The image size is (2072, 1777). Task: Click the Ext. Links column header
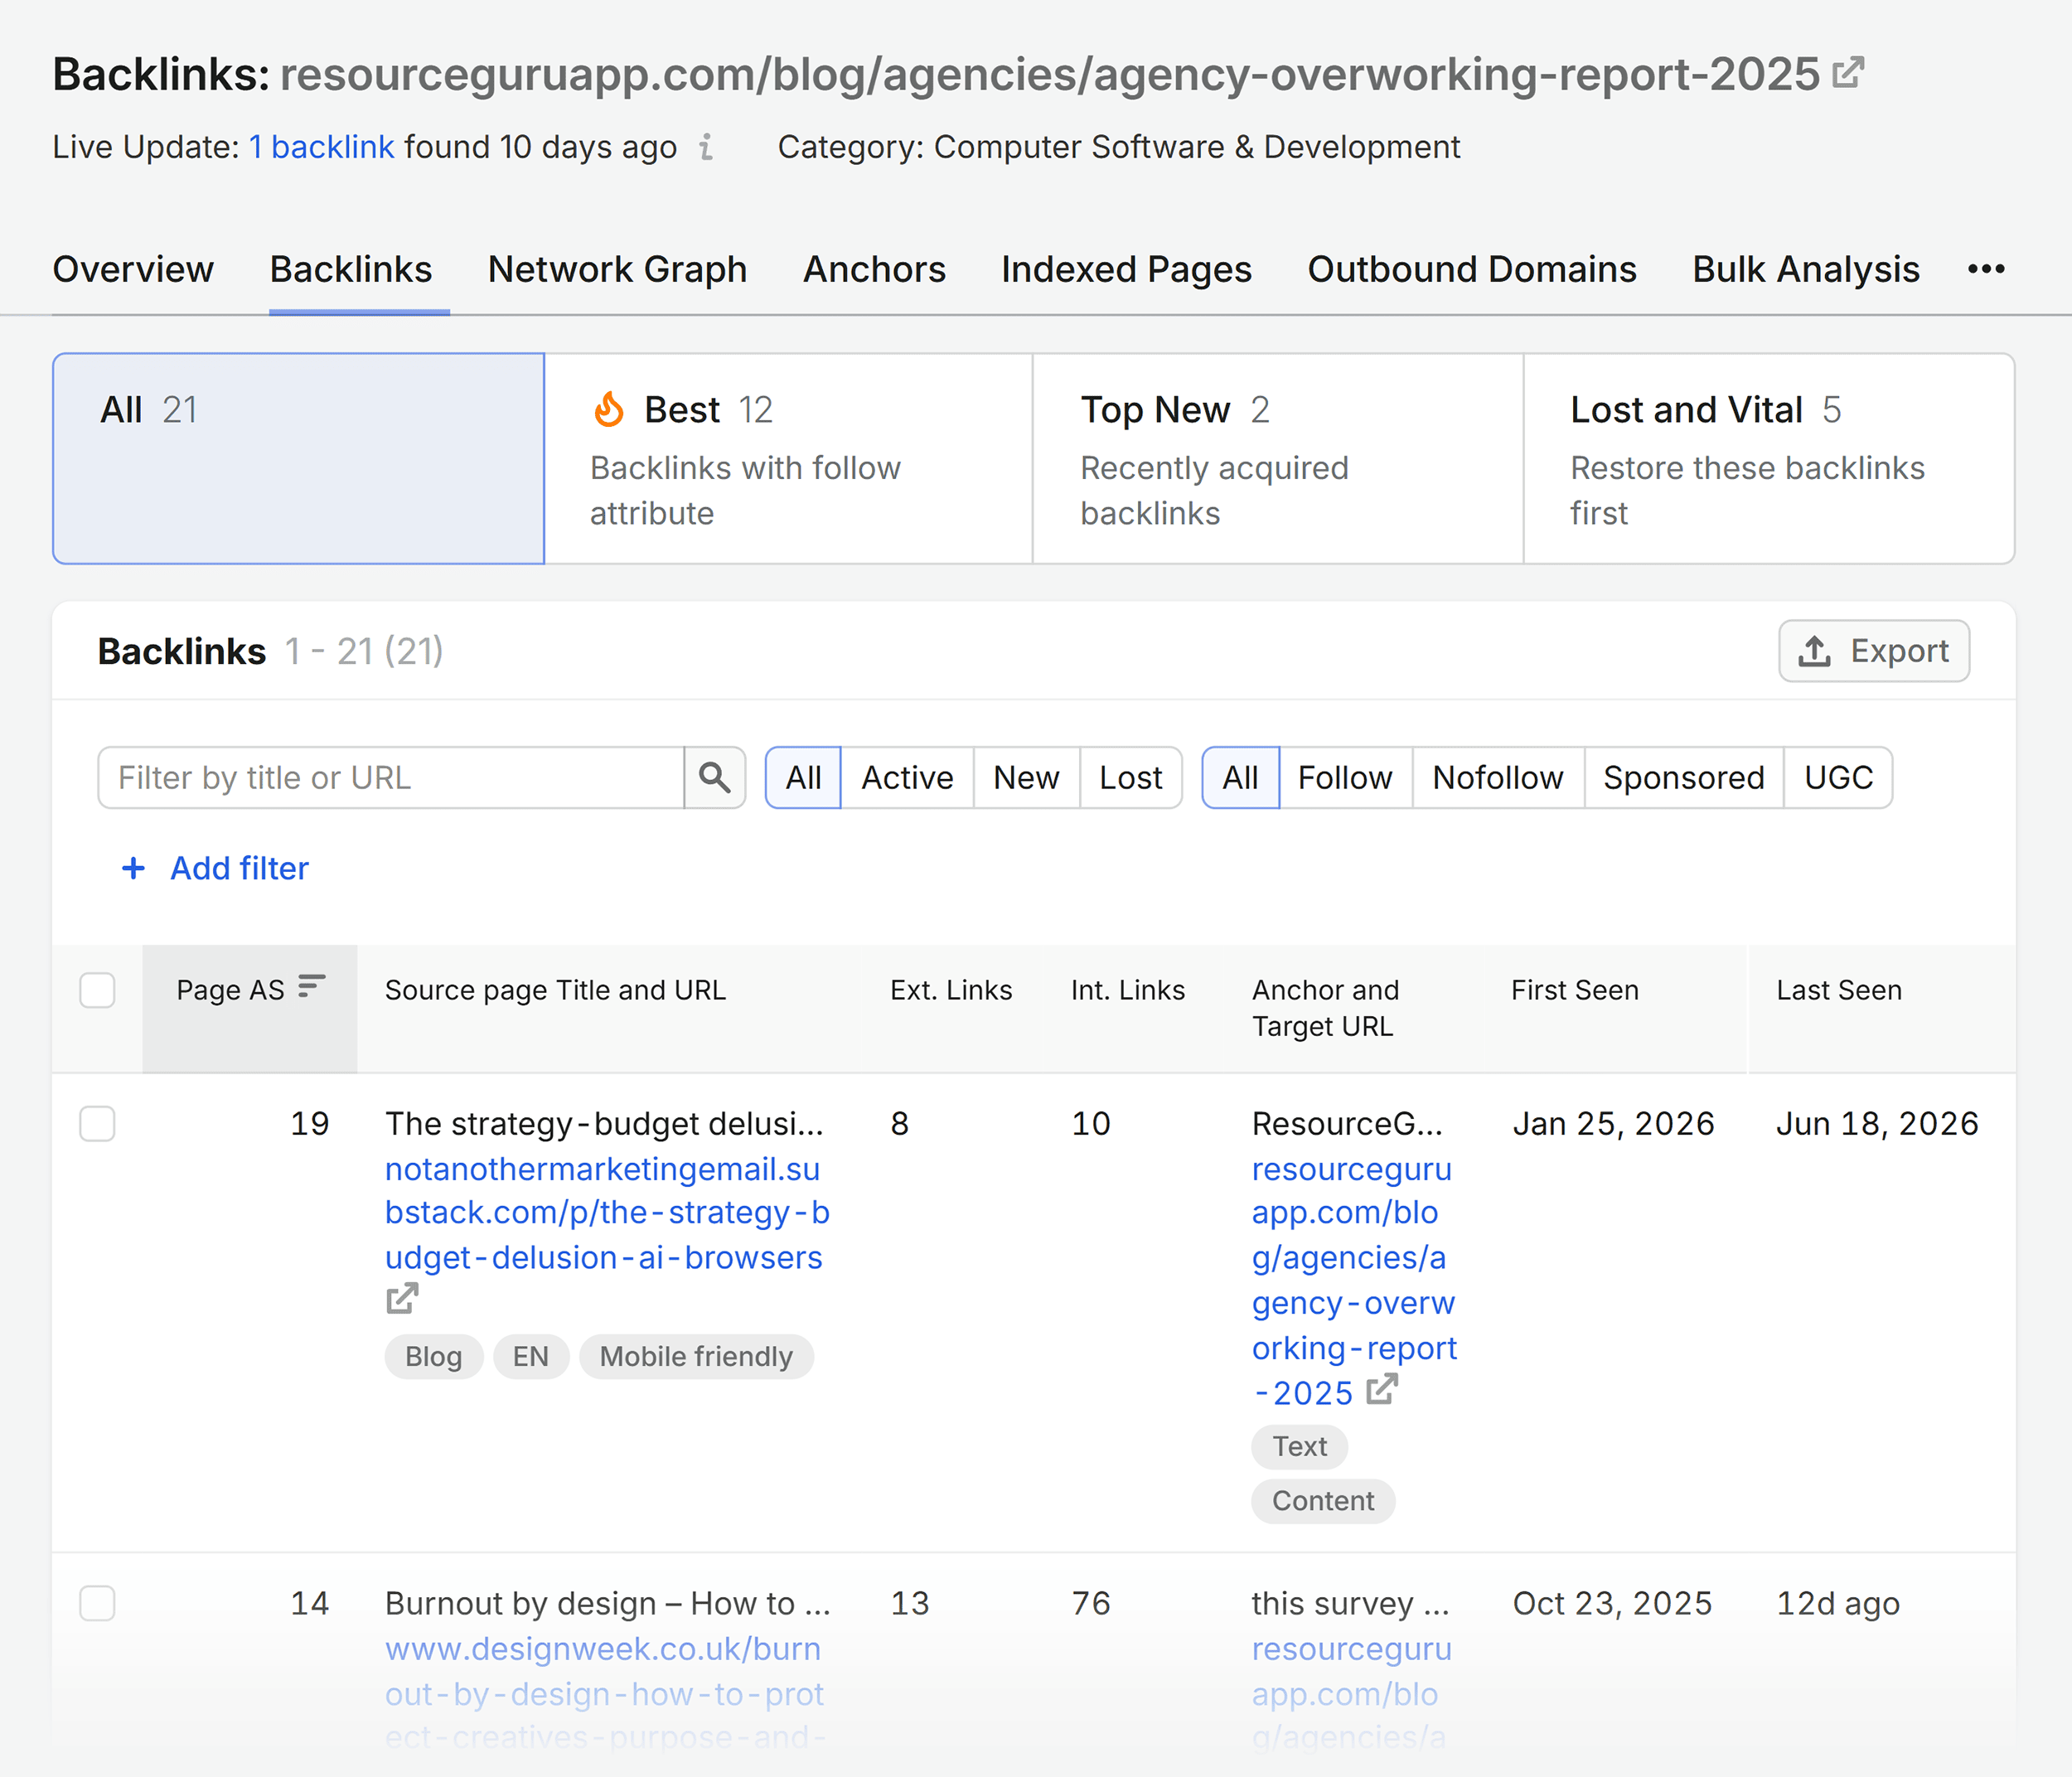[x=951, y=990]
